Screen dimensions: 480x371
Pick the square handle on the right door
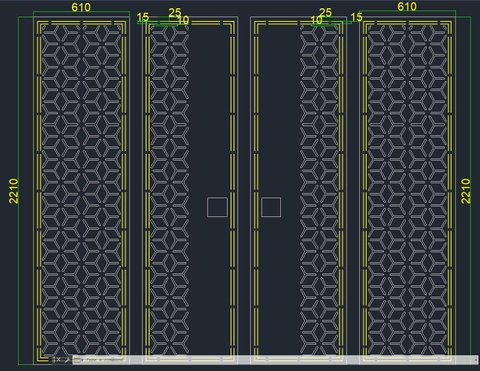click(271, 207)
